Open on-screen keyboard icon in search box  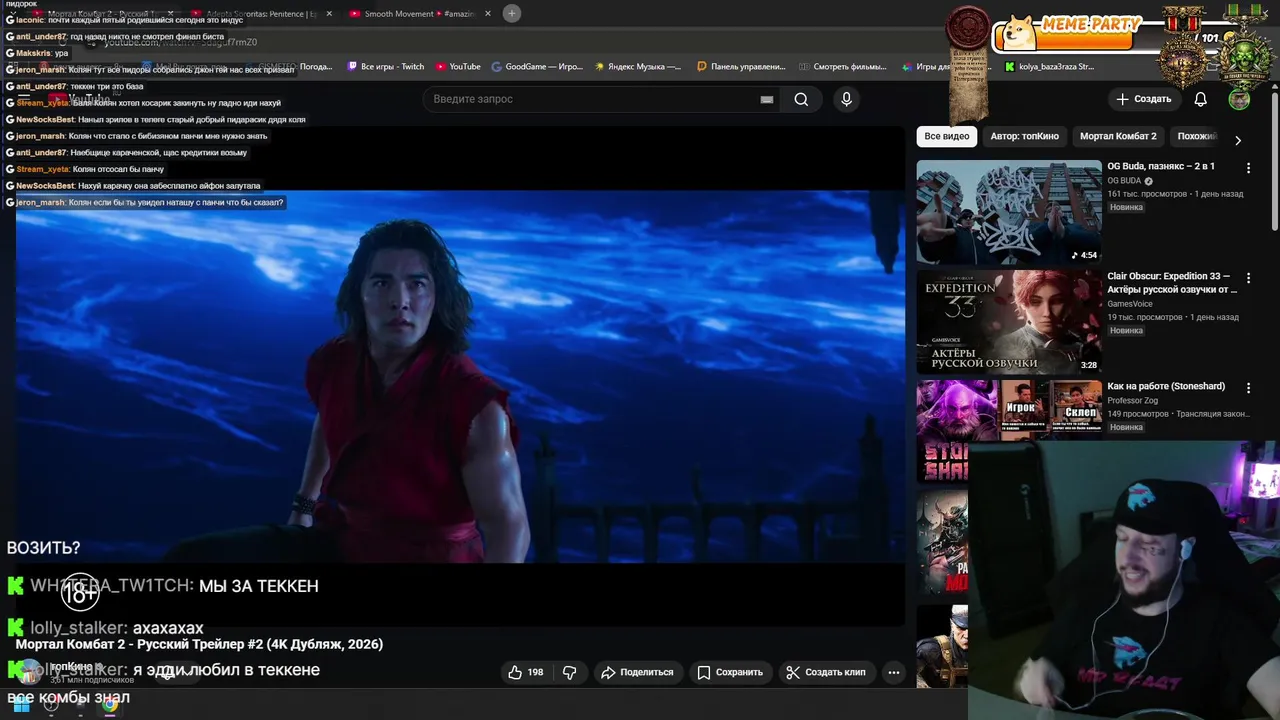tap(767, 99)
